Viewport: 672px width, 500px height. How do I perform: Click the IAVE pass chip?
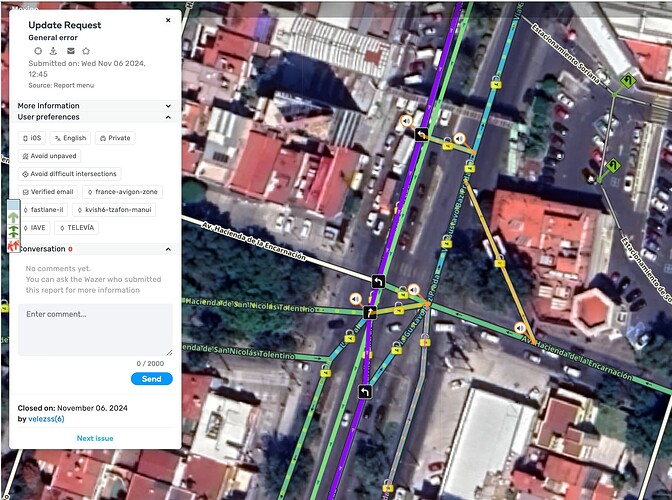point(34,228)
